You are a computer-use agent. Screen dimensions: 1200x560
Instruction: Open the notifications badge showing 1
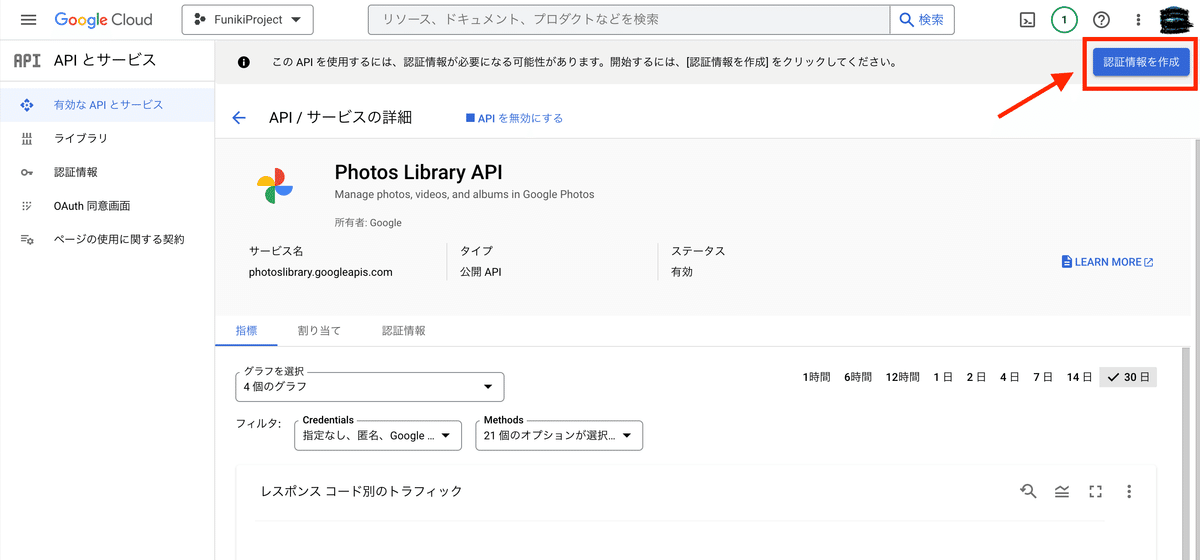point(1064,20)
